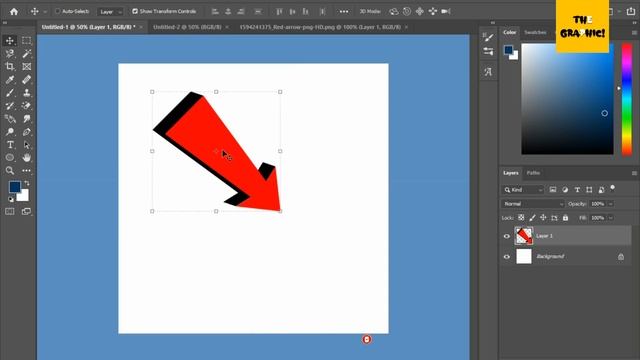Select the Crop tool
The image size is (640, 360).
(x=10, y=67)
